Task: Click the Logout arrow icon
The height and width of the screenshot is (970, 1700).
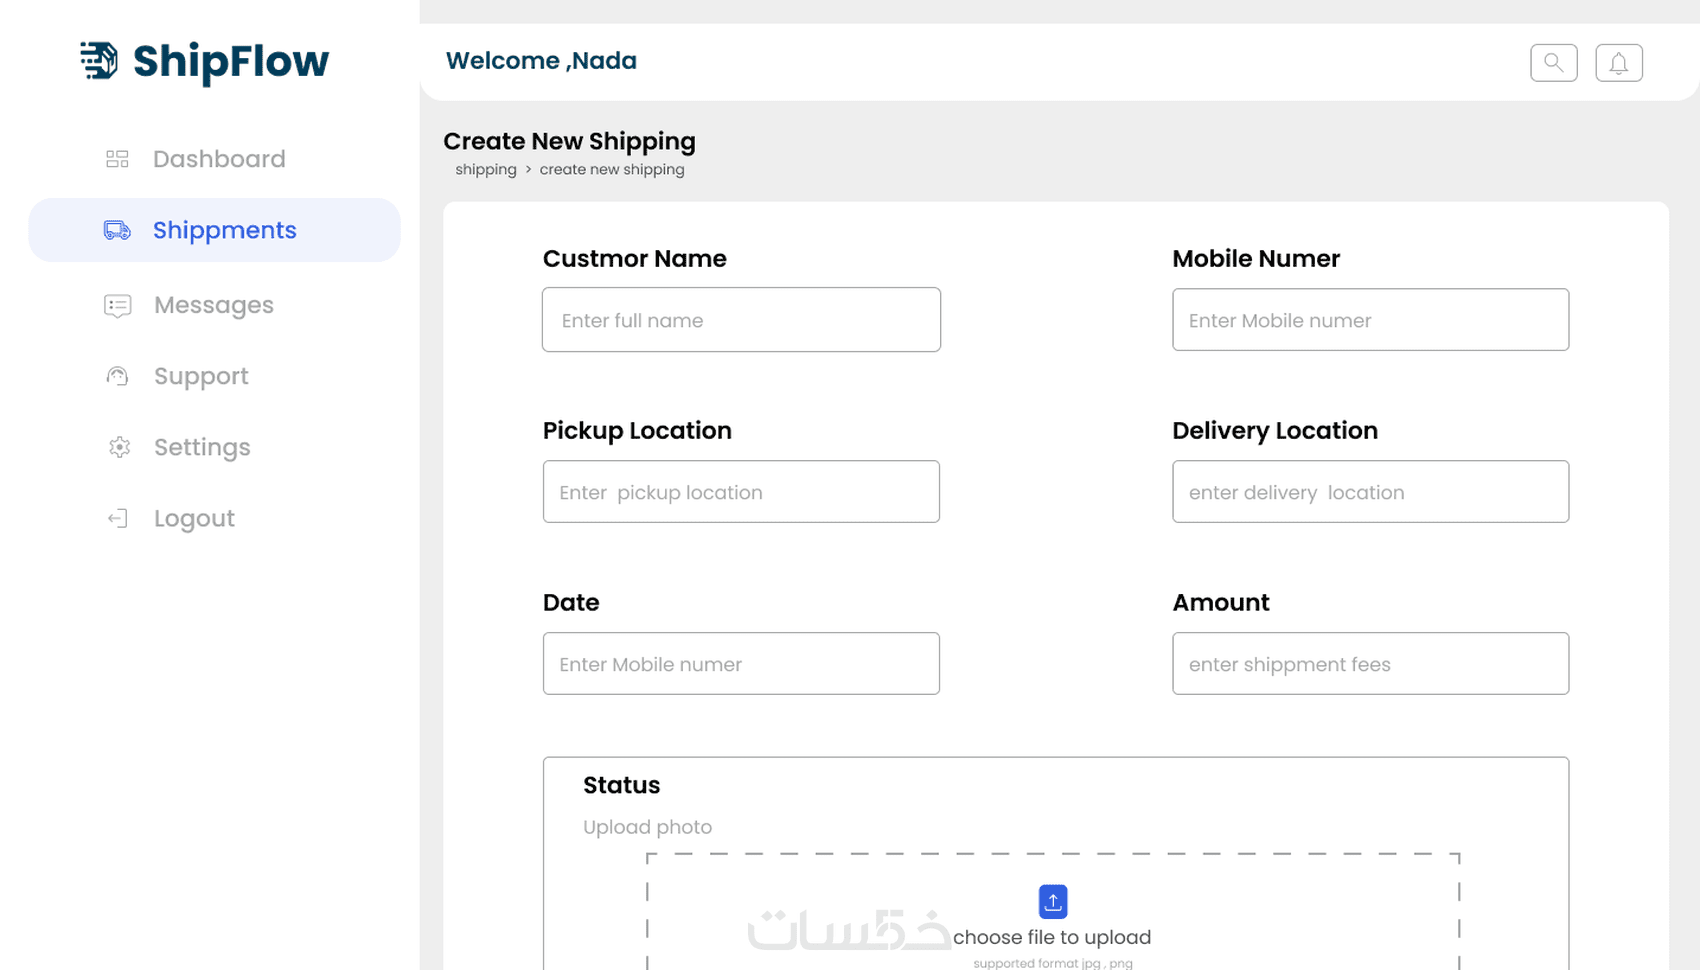Action: coord(117,518)
